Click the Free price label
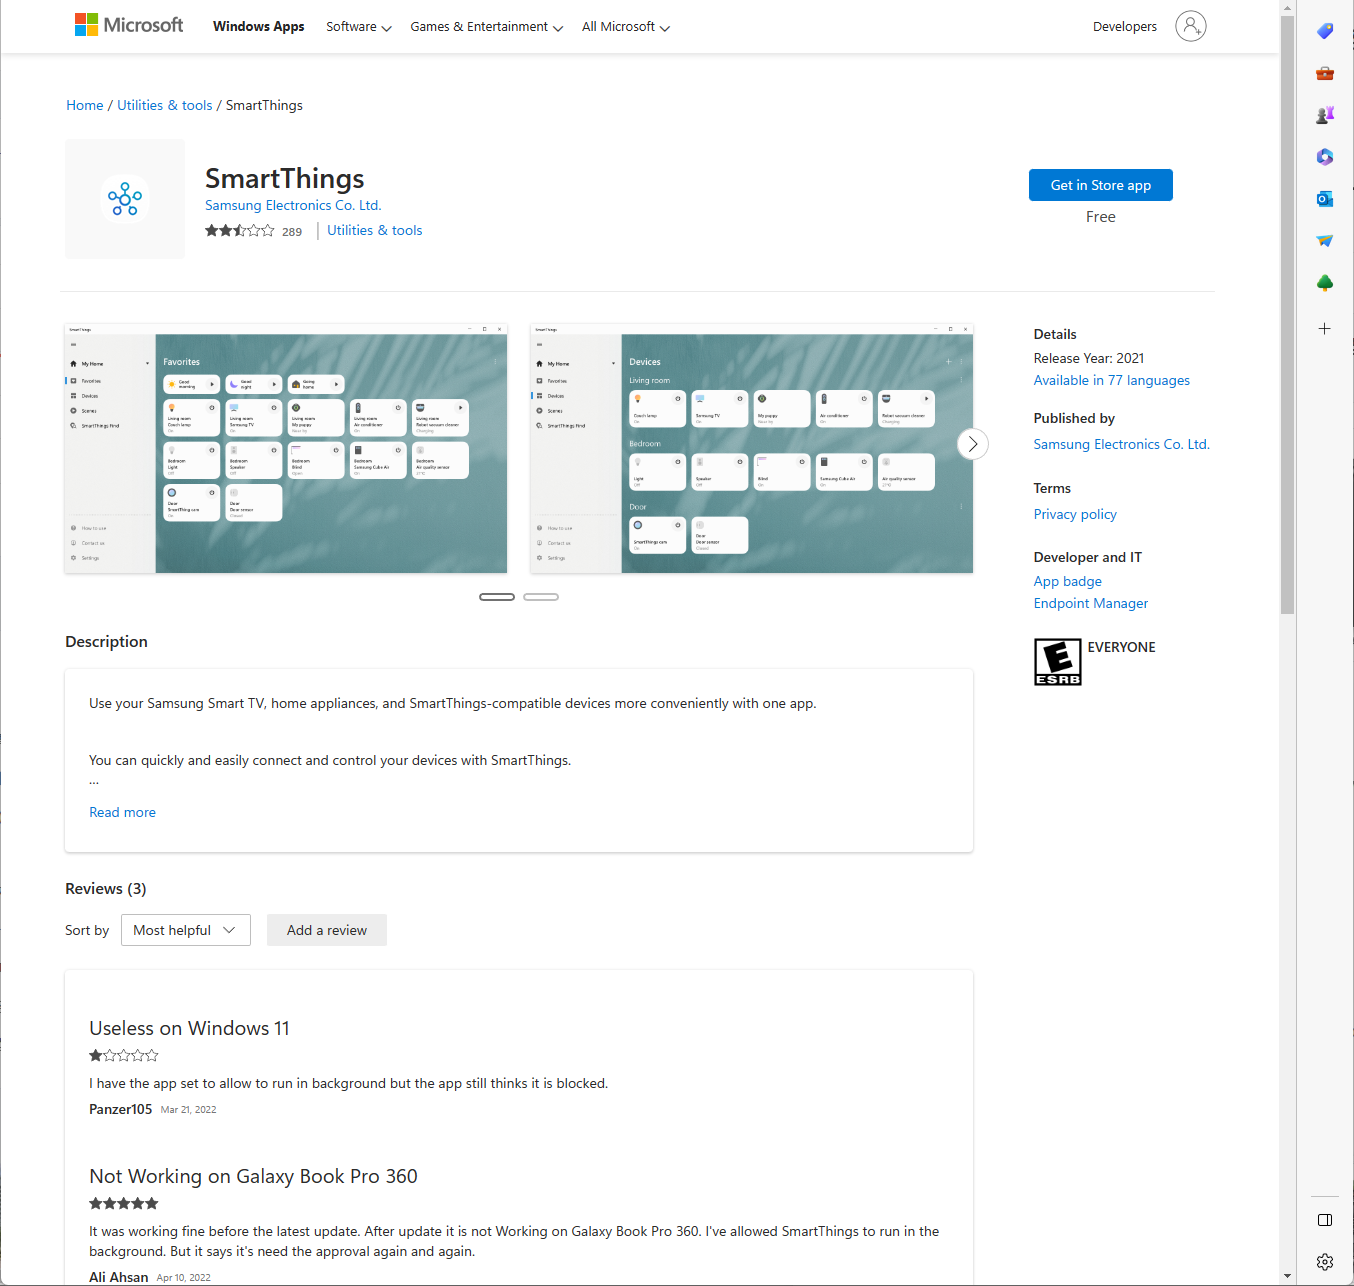 tap(1101, 217)
